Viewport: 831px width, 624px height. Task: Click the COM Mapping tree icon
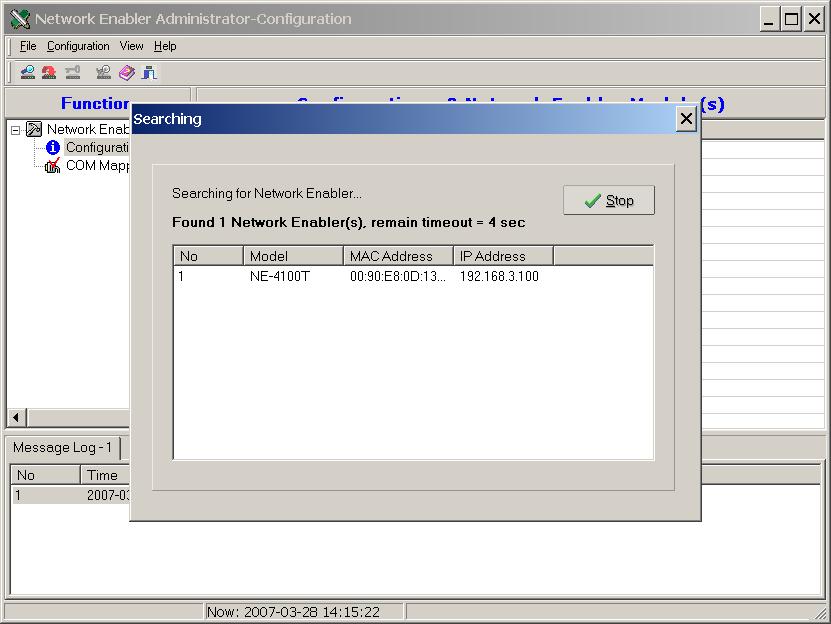pos(52,166)
